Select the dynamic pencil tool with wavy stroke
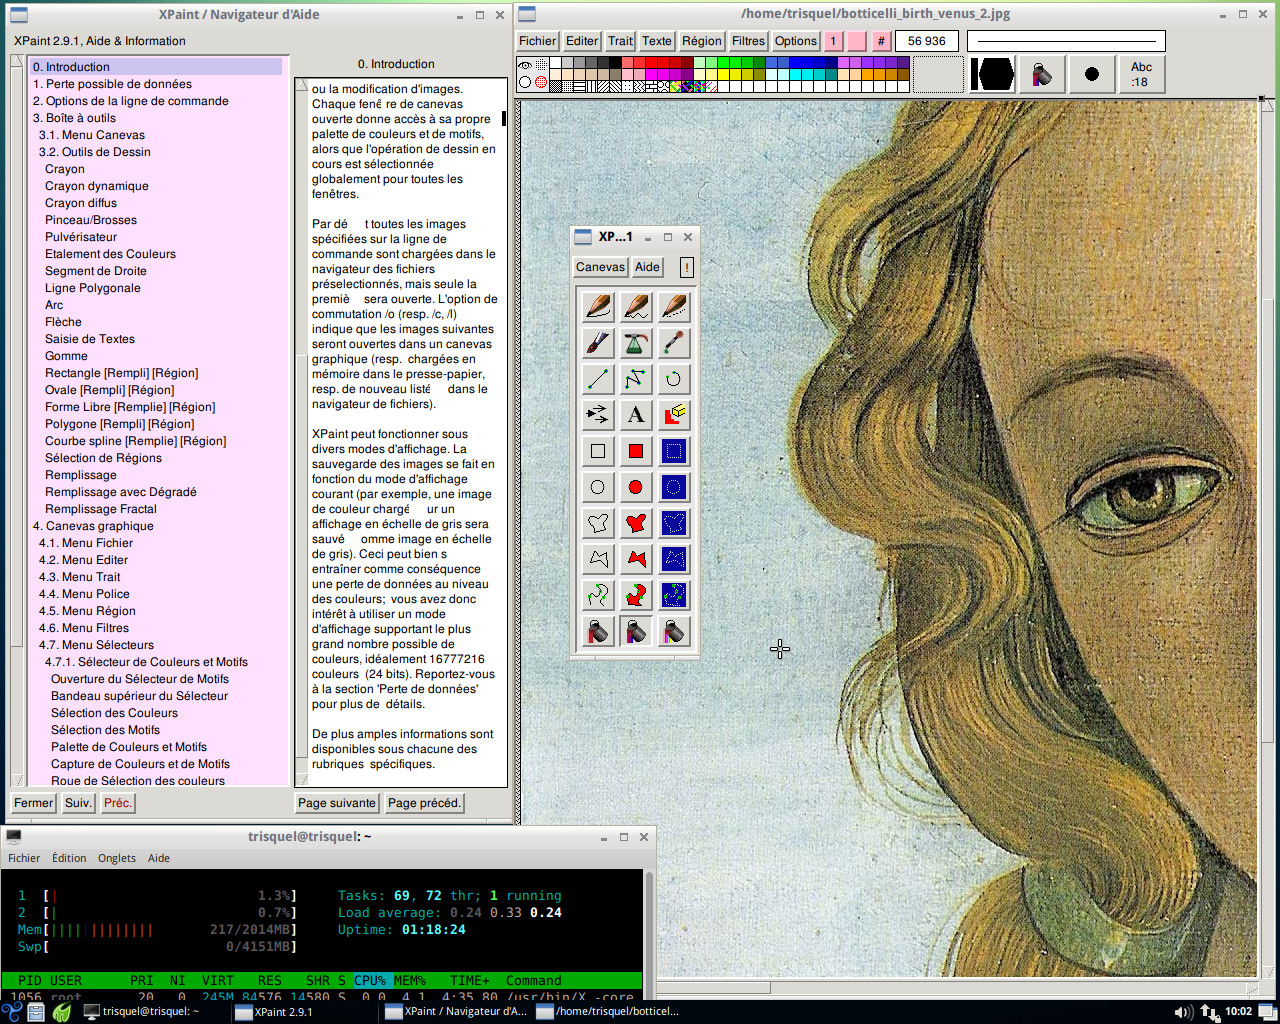This screenshot has height=1024, width=1280. [636, 307]
